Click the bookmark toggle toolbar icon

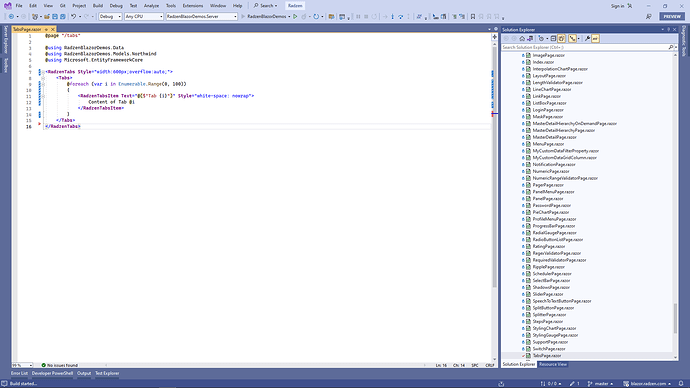[473, 17]
